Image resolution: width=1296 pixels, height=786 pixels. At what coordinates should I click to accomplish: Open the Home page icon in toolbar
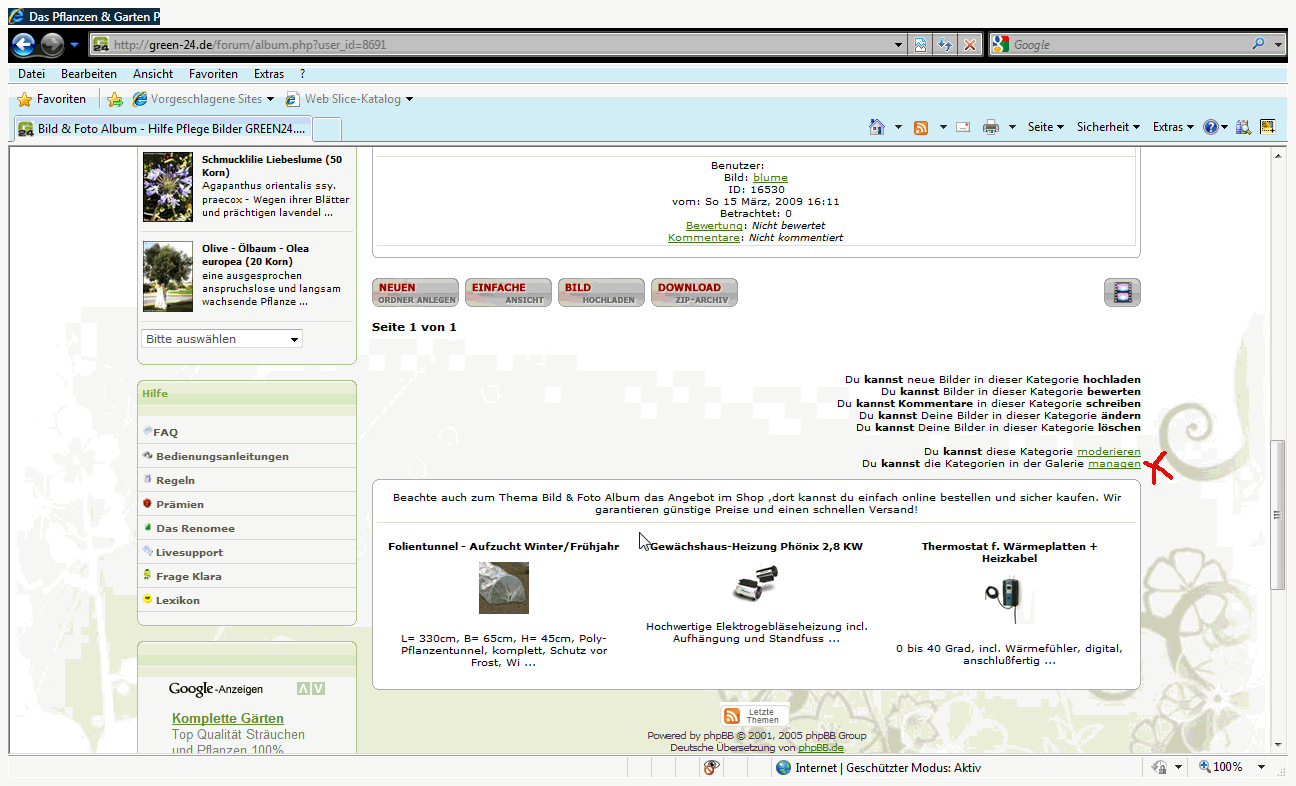pos(877,127)
